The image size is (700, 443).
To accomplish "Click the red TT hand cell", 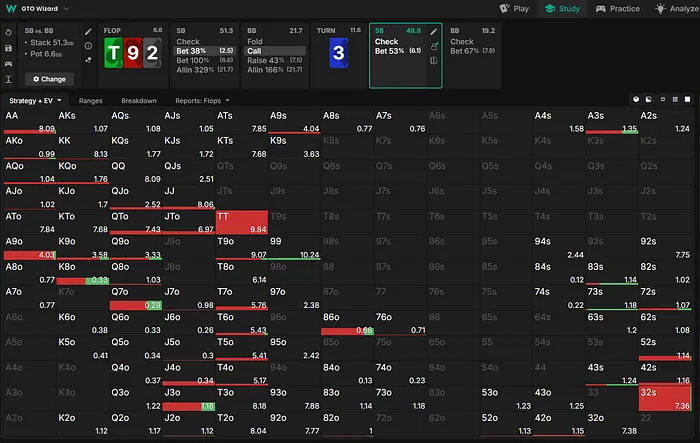I will (x=242, y=222).
